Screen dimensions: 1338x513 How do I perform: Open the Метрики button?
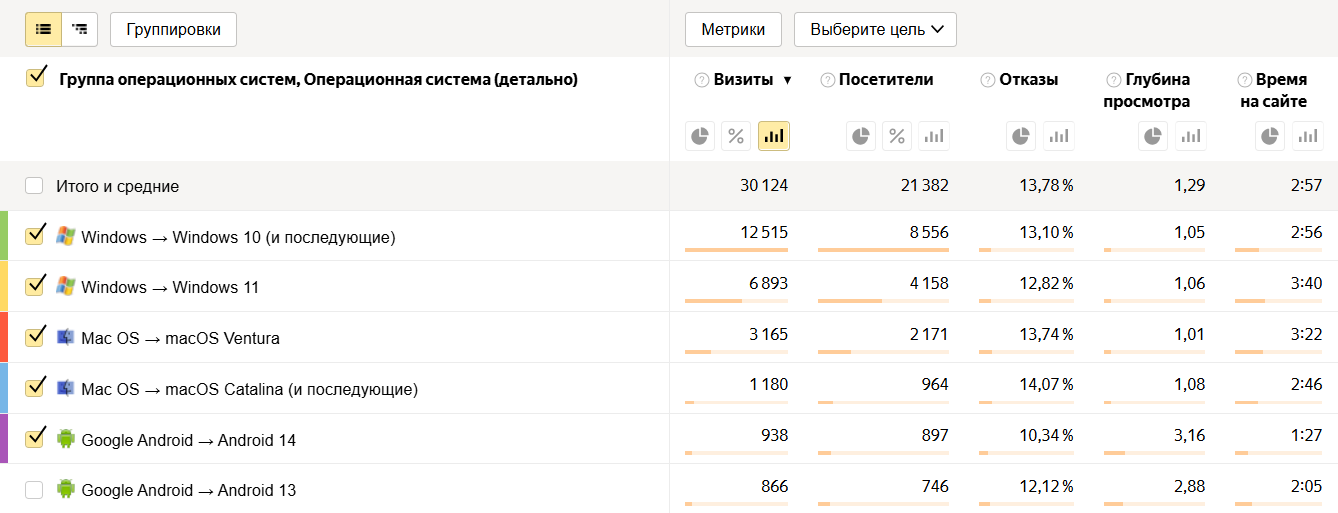tap(733, 29)
